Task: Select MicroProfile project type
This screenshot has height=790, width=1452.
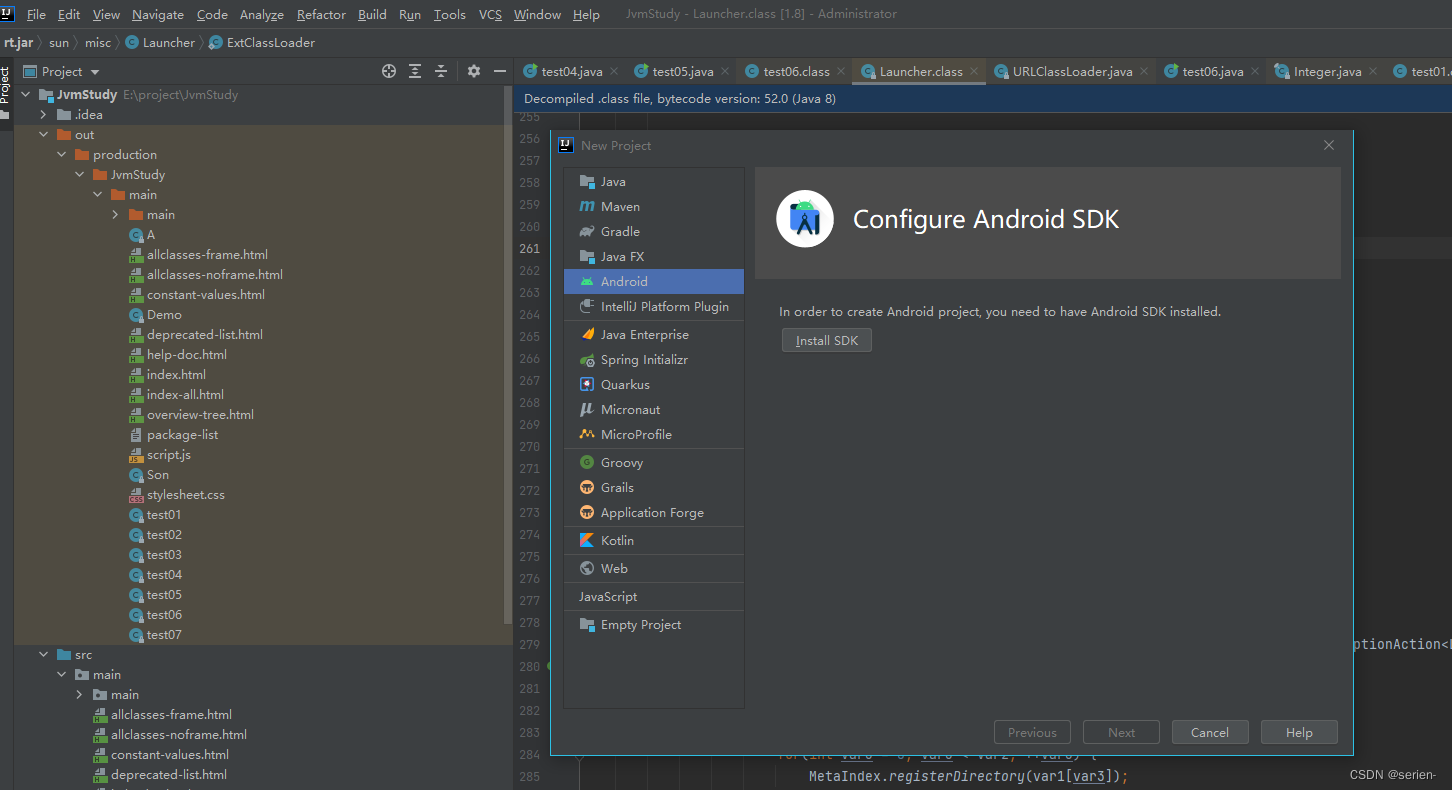Action: point(654,435)
